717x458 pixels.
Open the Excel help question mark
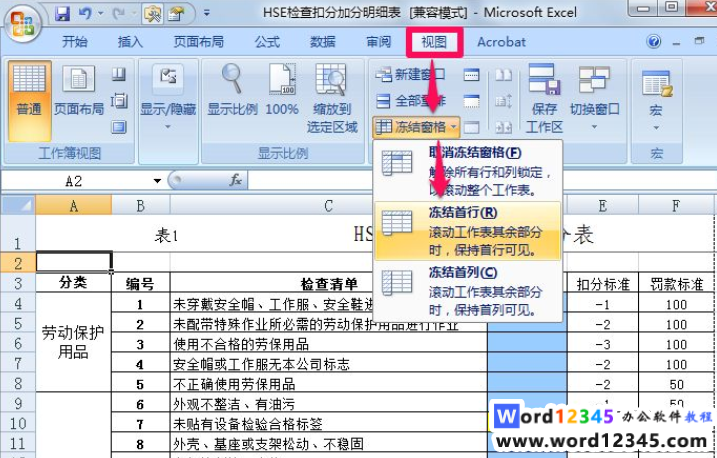[654, 42]
